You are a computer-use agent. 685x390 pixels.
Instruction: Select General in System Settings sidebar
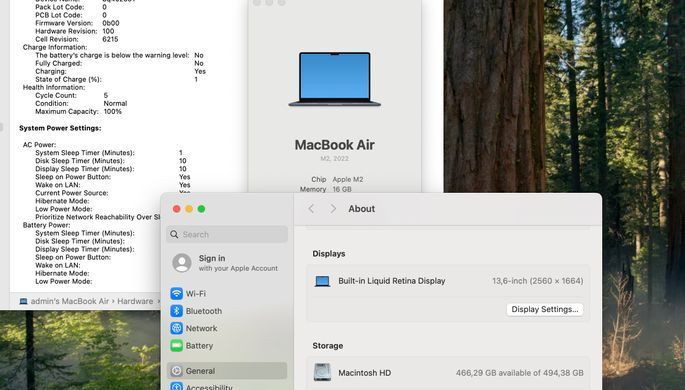[x=227, y=371]
